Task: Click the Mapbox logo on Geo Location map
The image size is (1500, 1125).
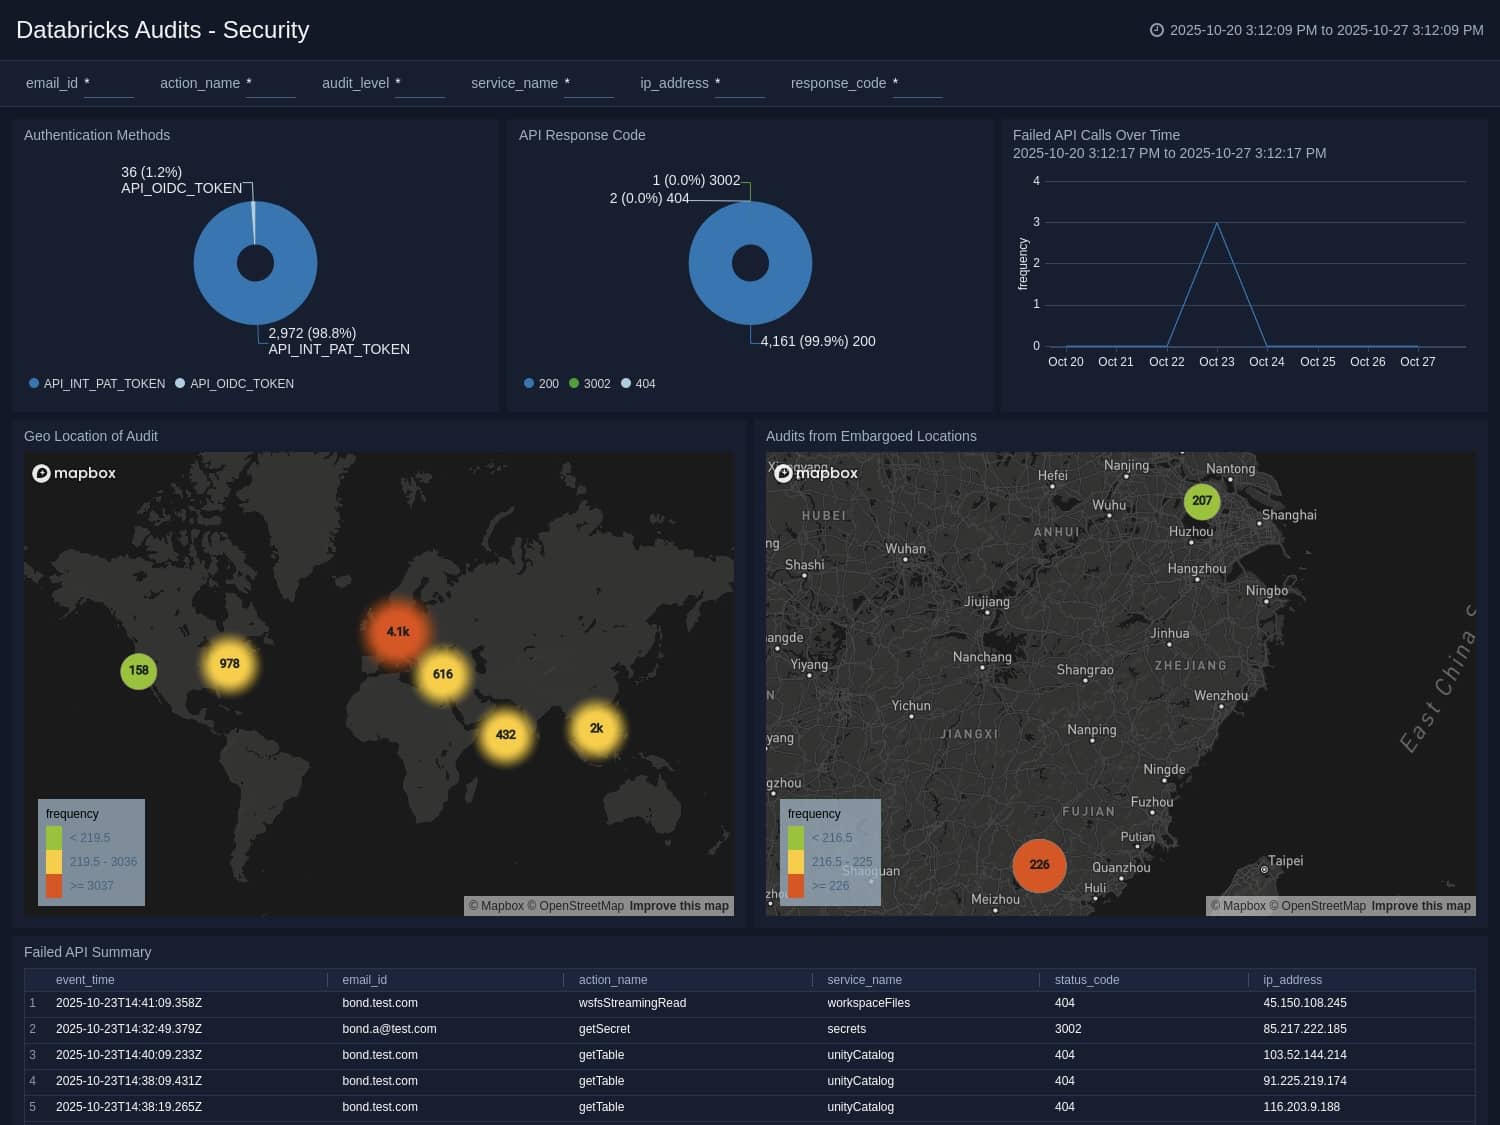Action: pyautogui.click(x=74, y=473)
